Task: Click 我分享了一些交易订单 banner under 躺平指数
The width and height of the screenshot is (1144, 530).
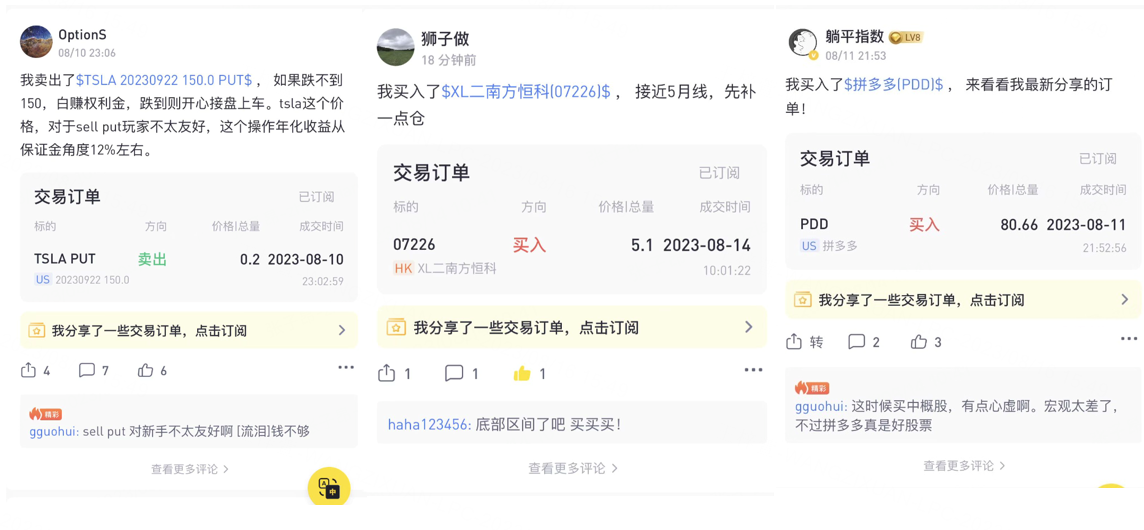Action: [x=963, y=300]
